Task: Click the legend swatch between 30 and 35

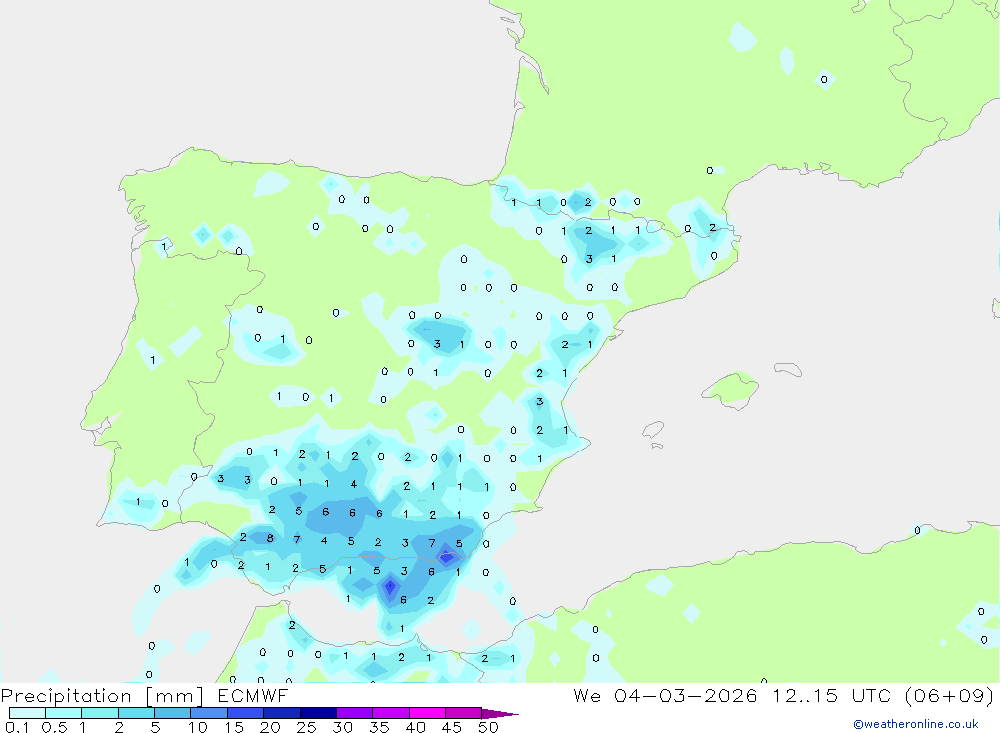Action: (355, 713)
